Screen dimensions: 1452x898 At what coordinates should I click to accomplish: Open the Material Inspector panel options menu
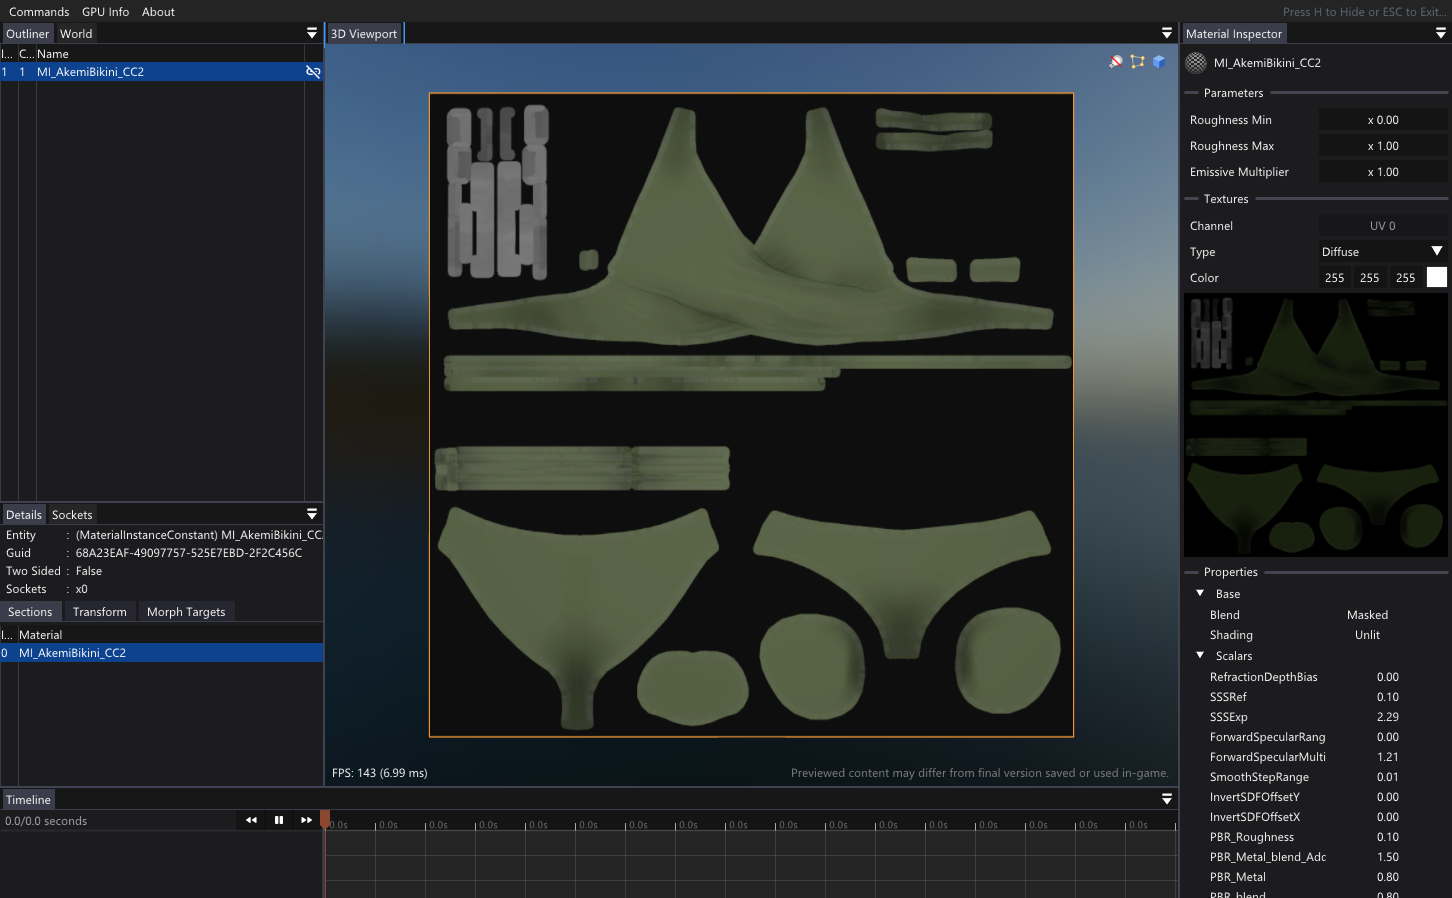tap(1441, 33)
